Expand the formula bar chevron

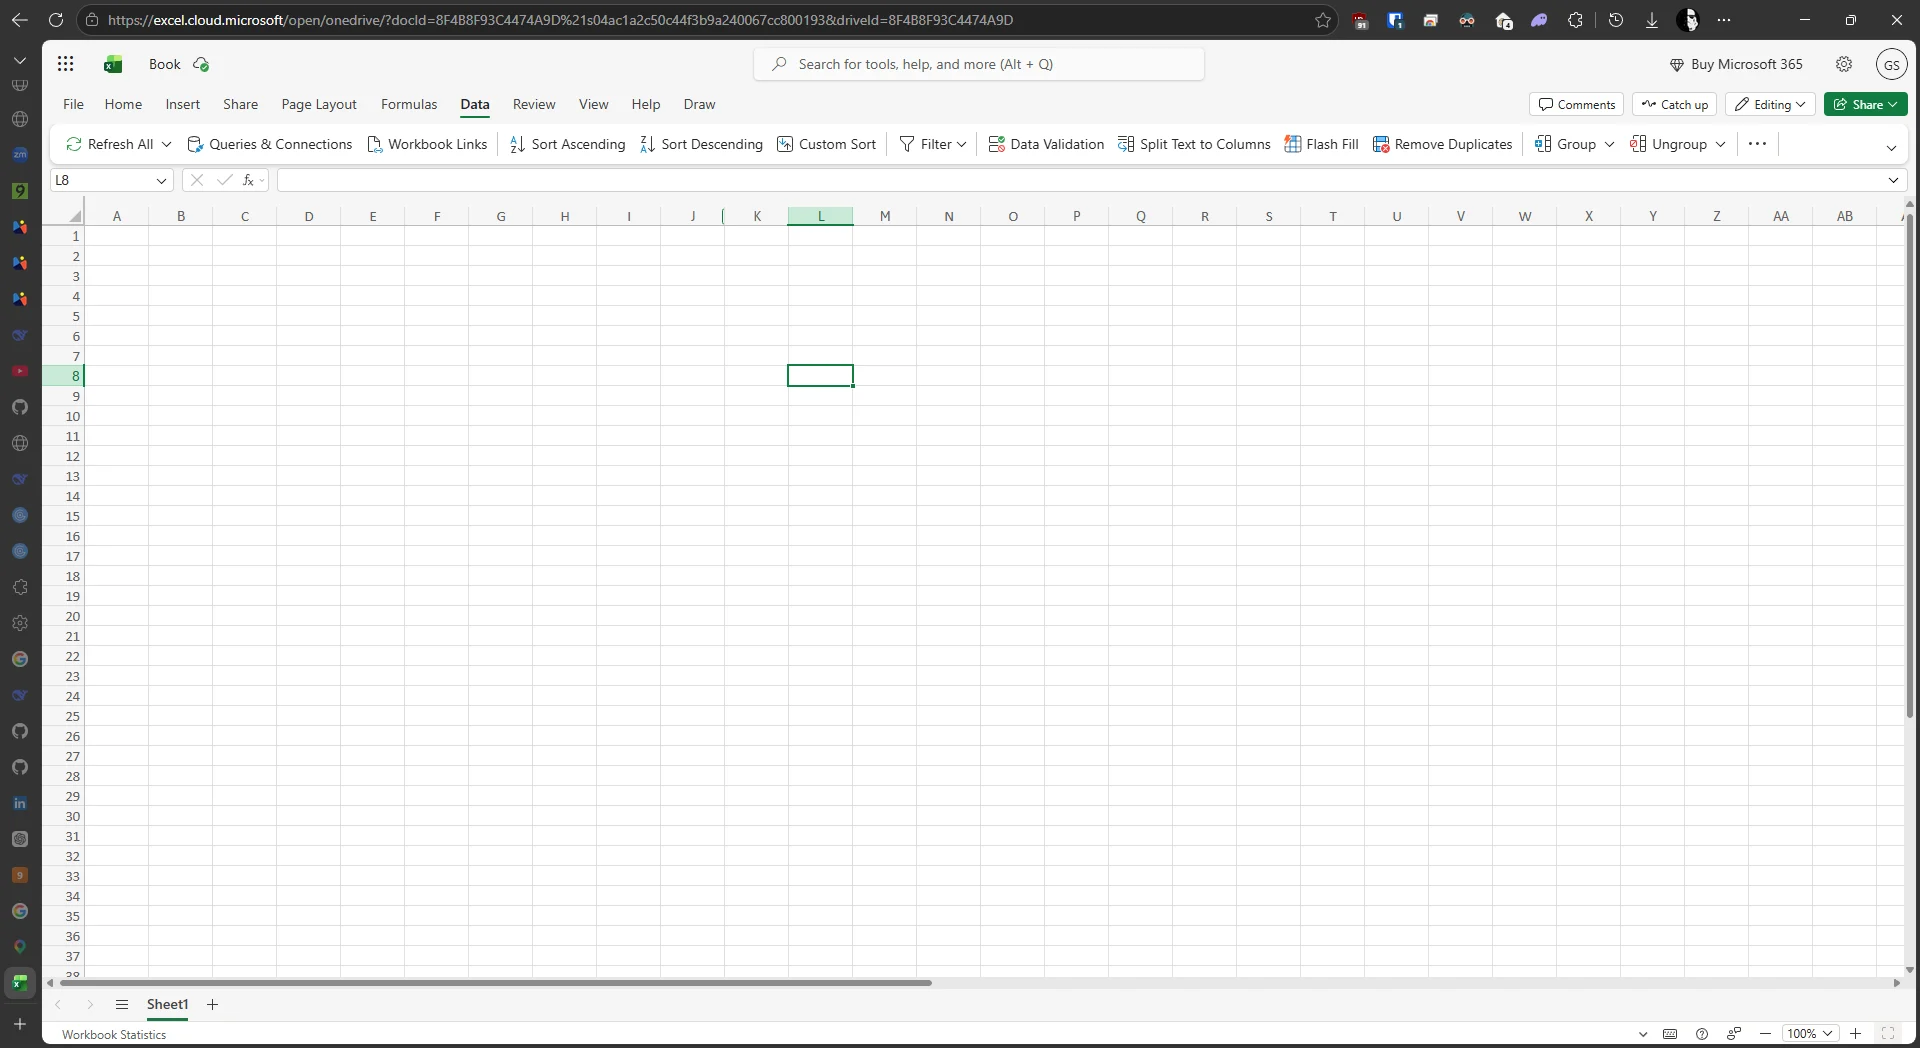point(1893,180)
